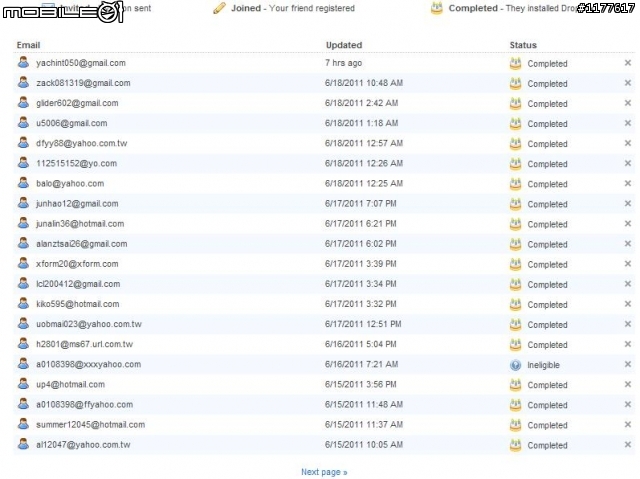Click the Ineligible status text
The image size is (640, 479).
tap(543, 365)
